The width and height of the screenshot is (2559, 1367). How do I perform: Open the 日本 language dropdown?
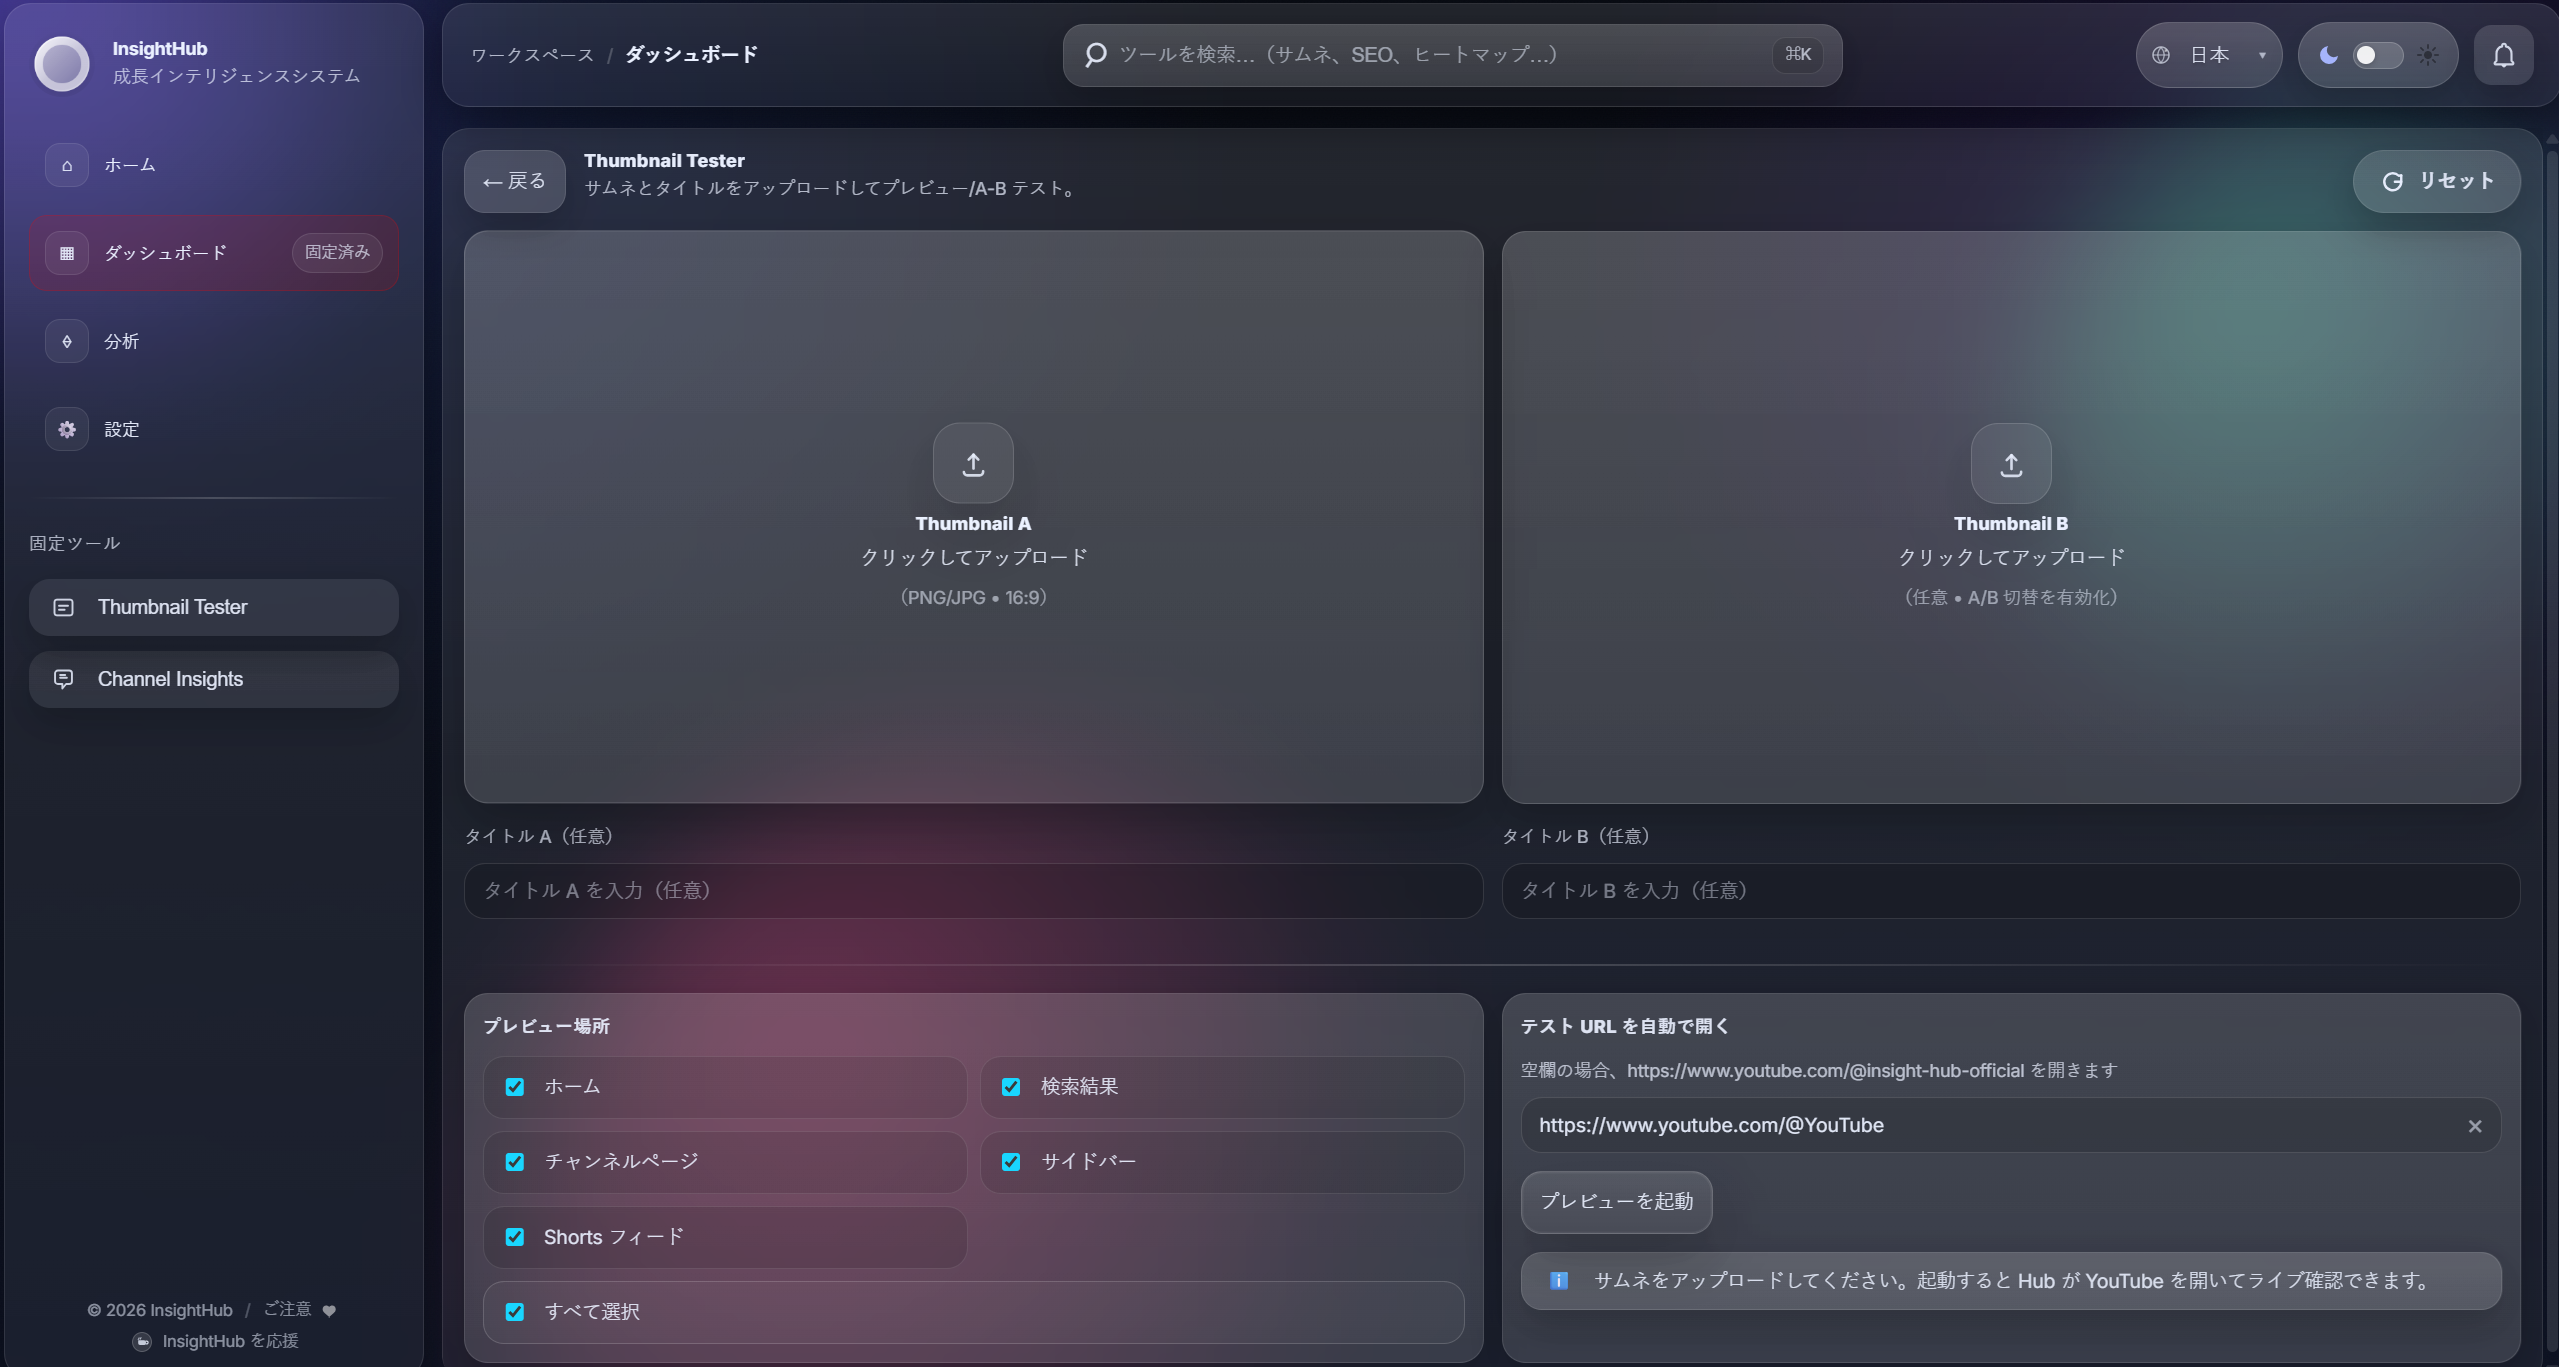tap(2209, 55)
